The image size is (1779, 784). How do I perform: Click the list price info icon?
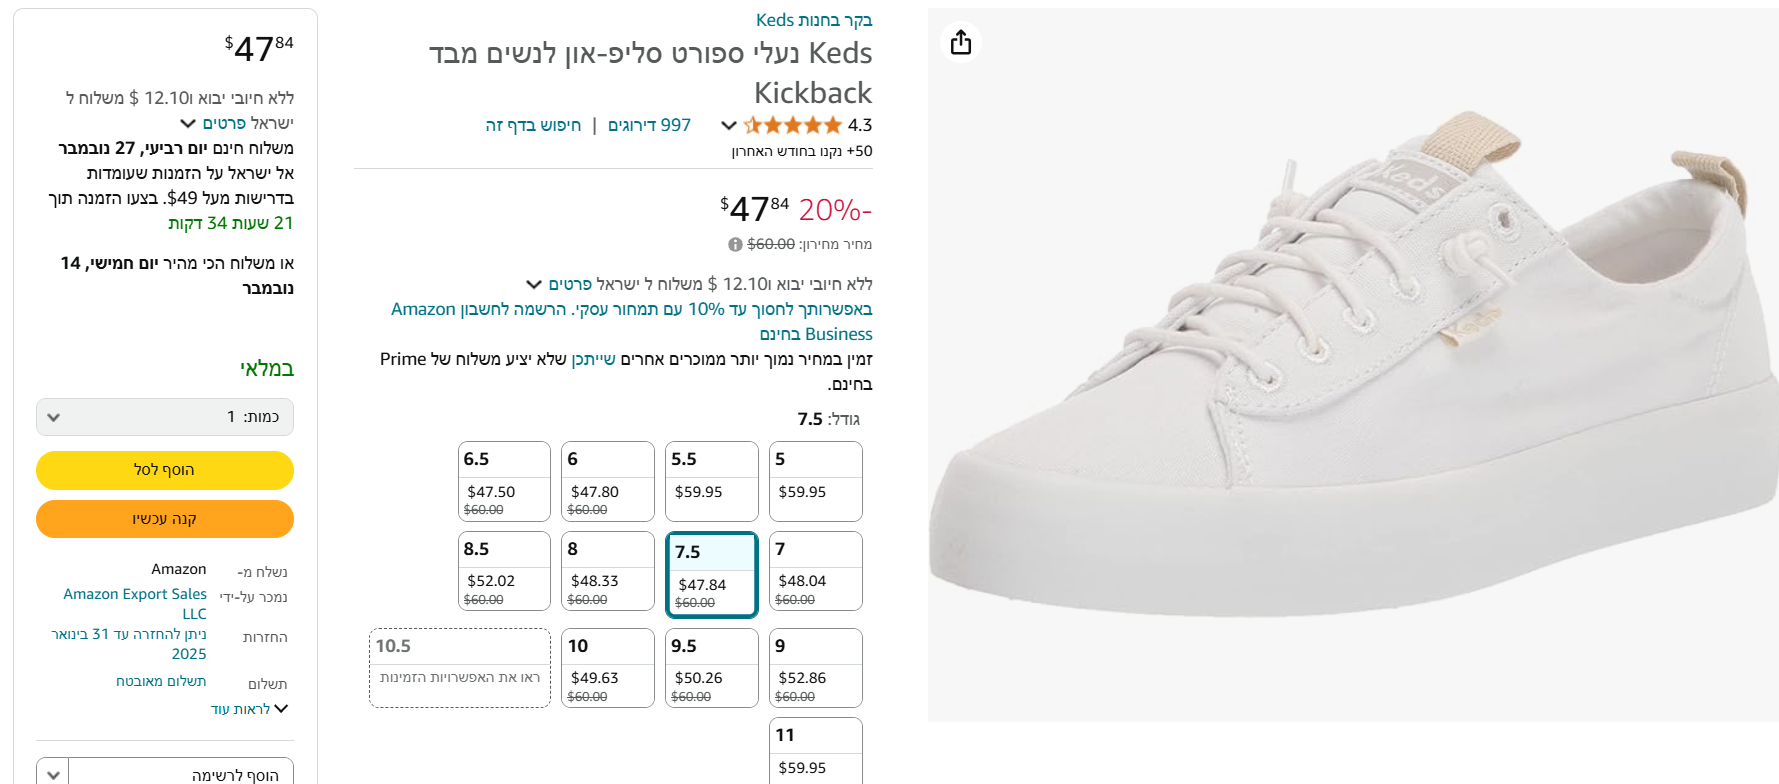(x=735, y=244)
